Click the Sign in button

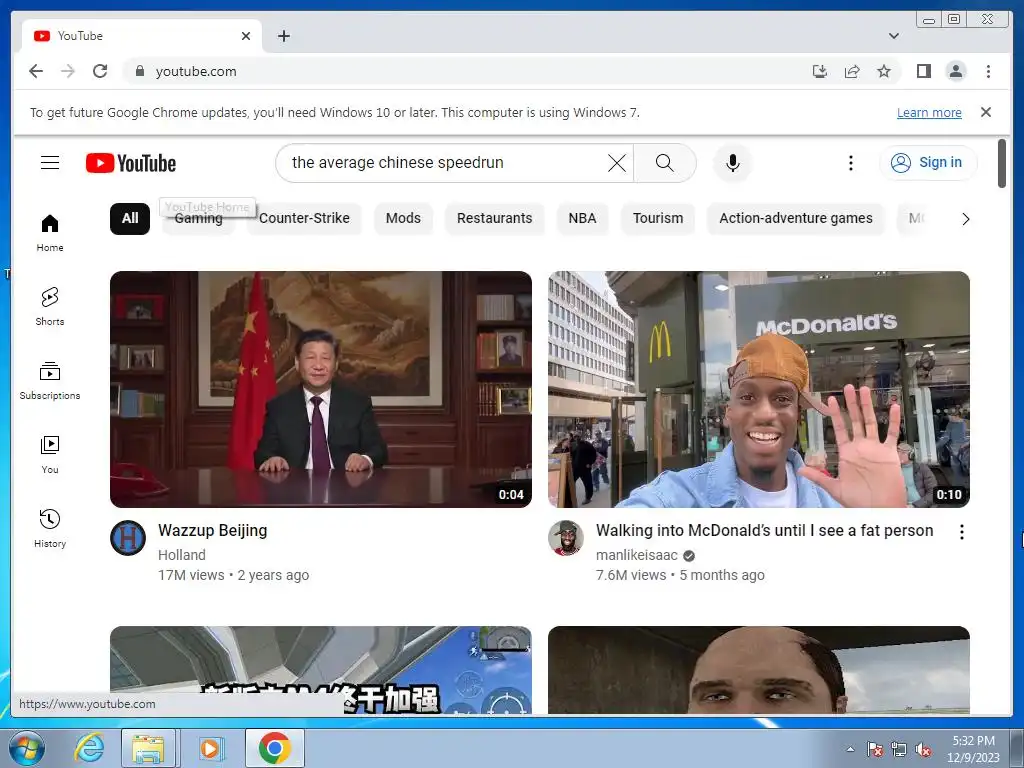point(928,163)
